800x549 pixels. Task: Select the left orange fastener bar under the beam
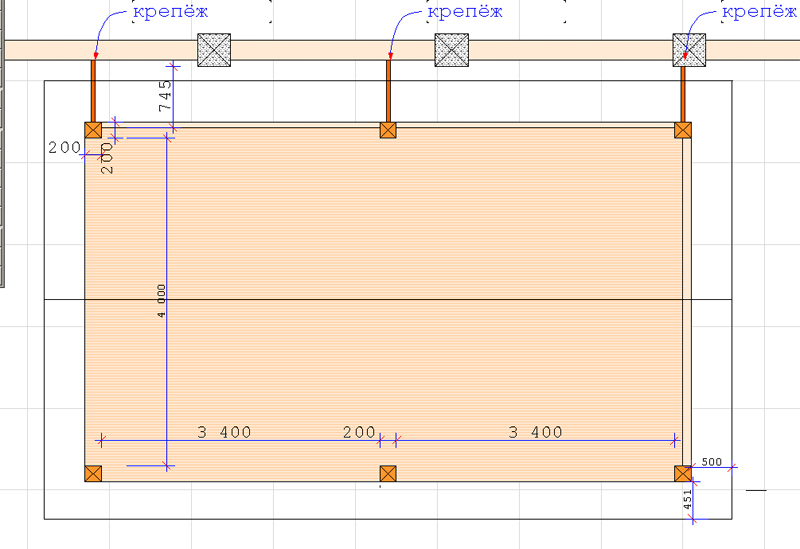click(x=93, y=91)
